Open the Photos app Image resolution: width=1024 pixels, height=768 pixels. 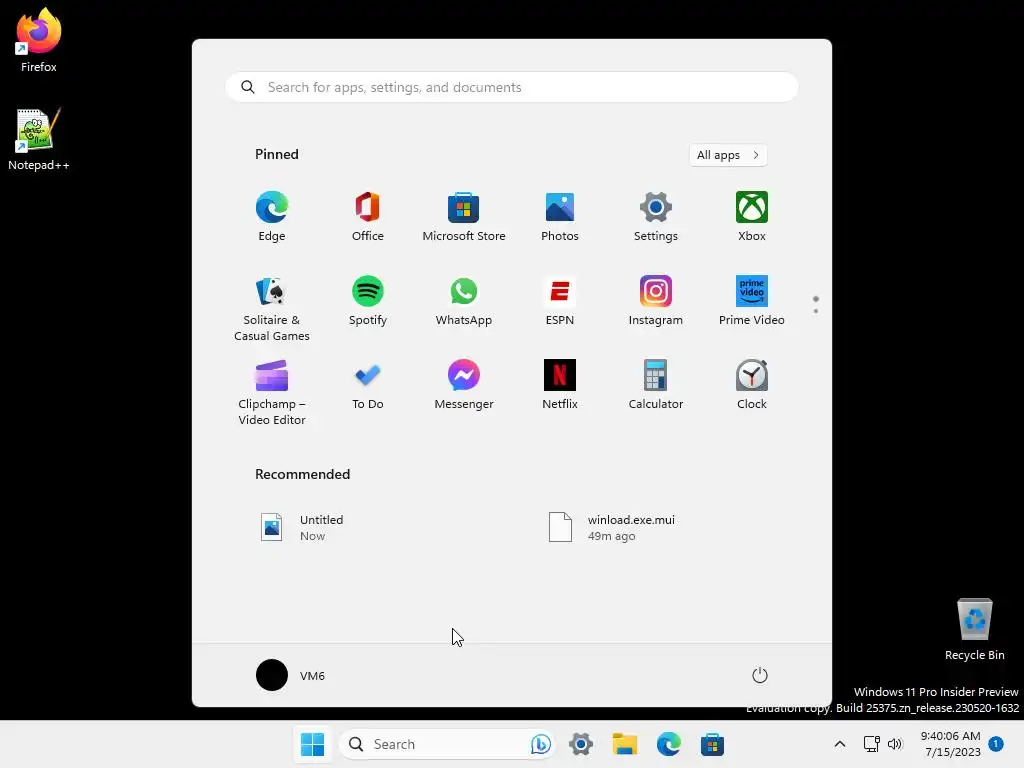(560, 217)
